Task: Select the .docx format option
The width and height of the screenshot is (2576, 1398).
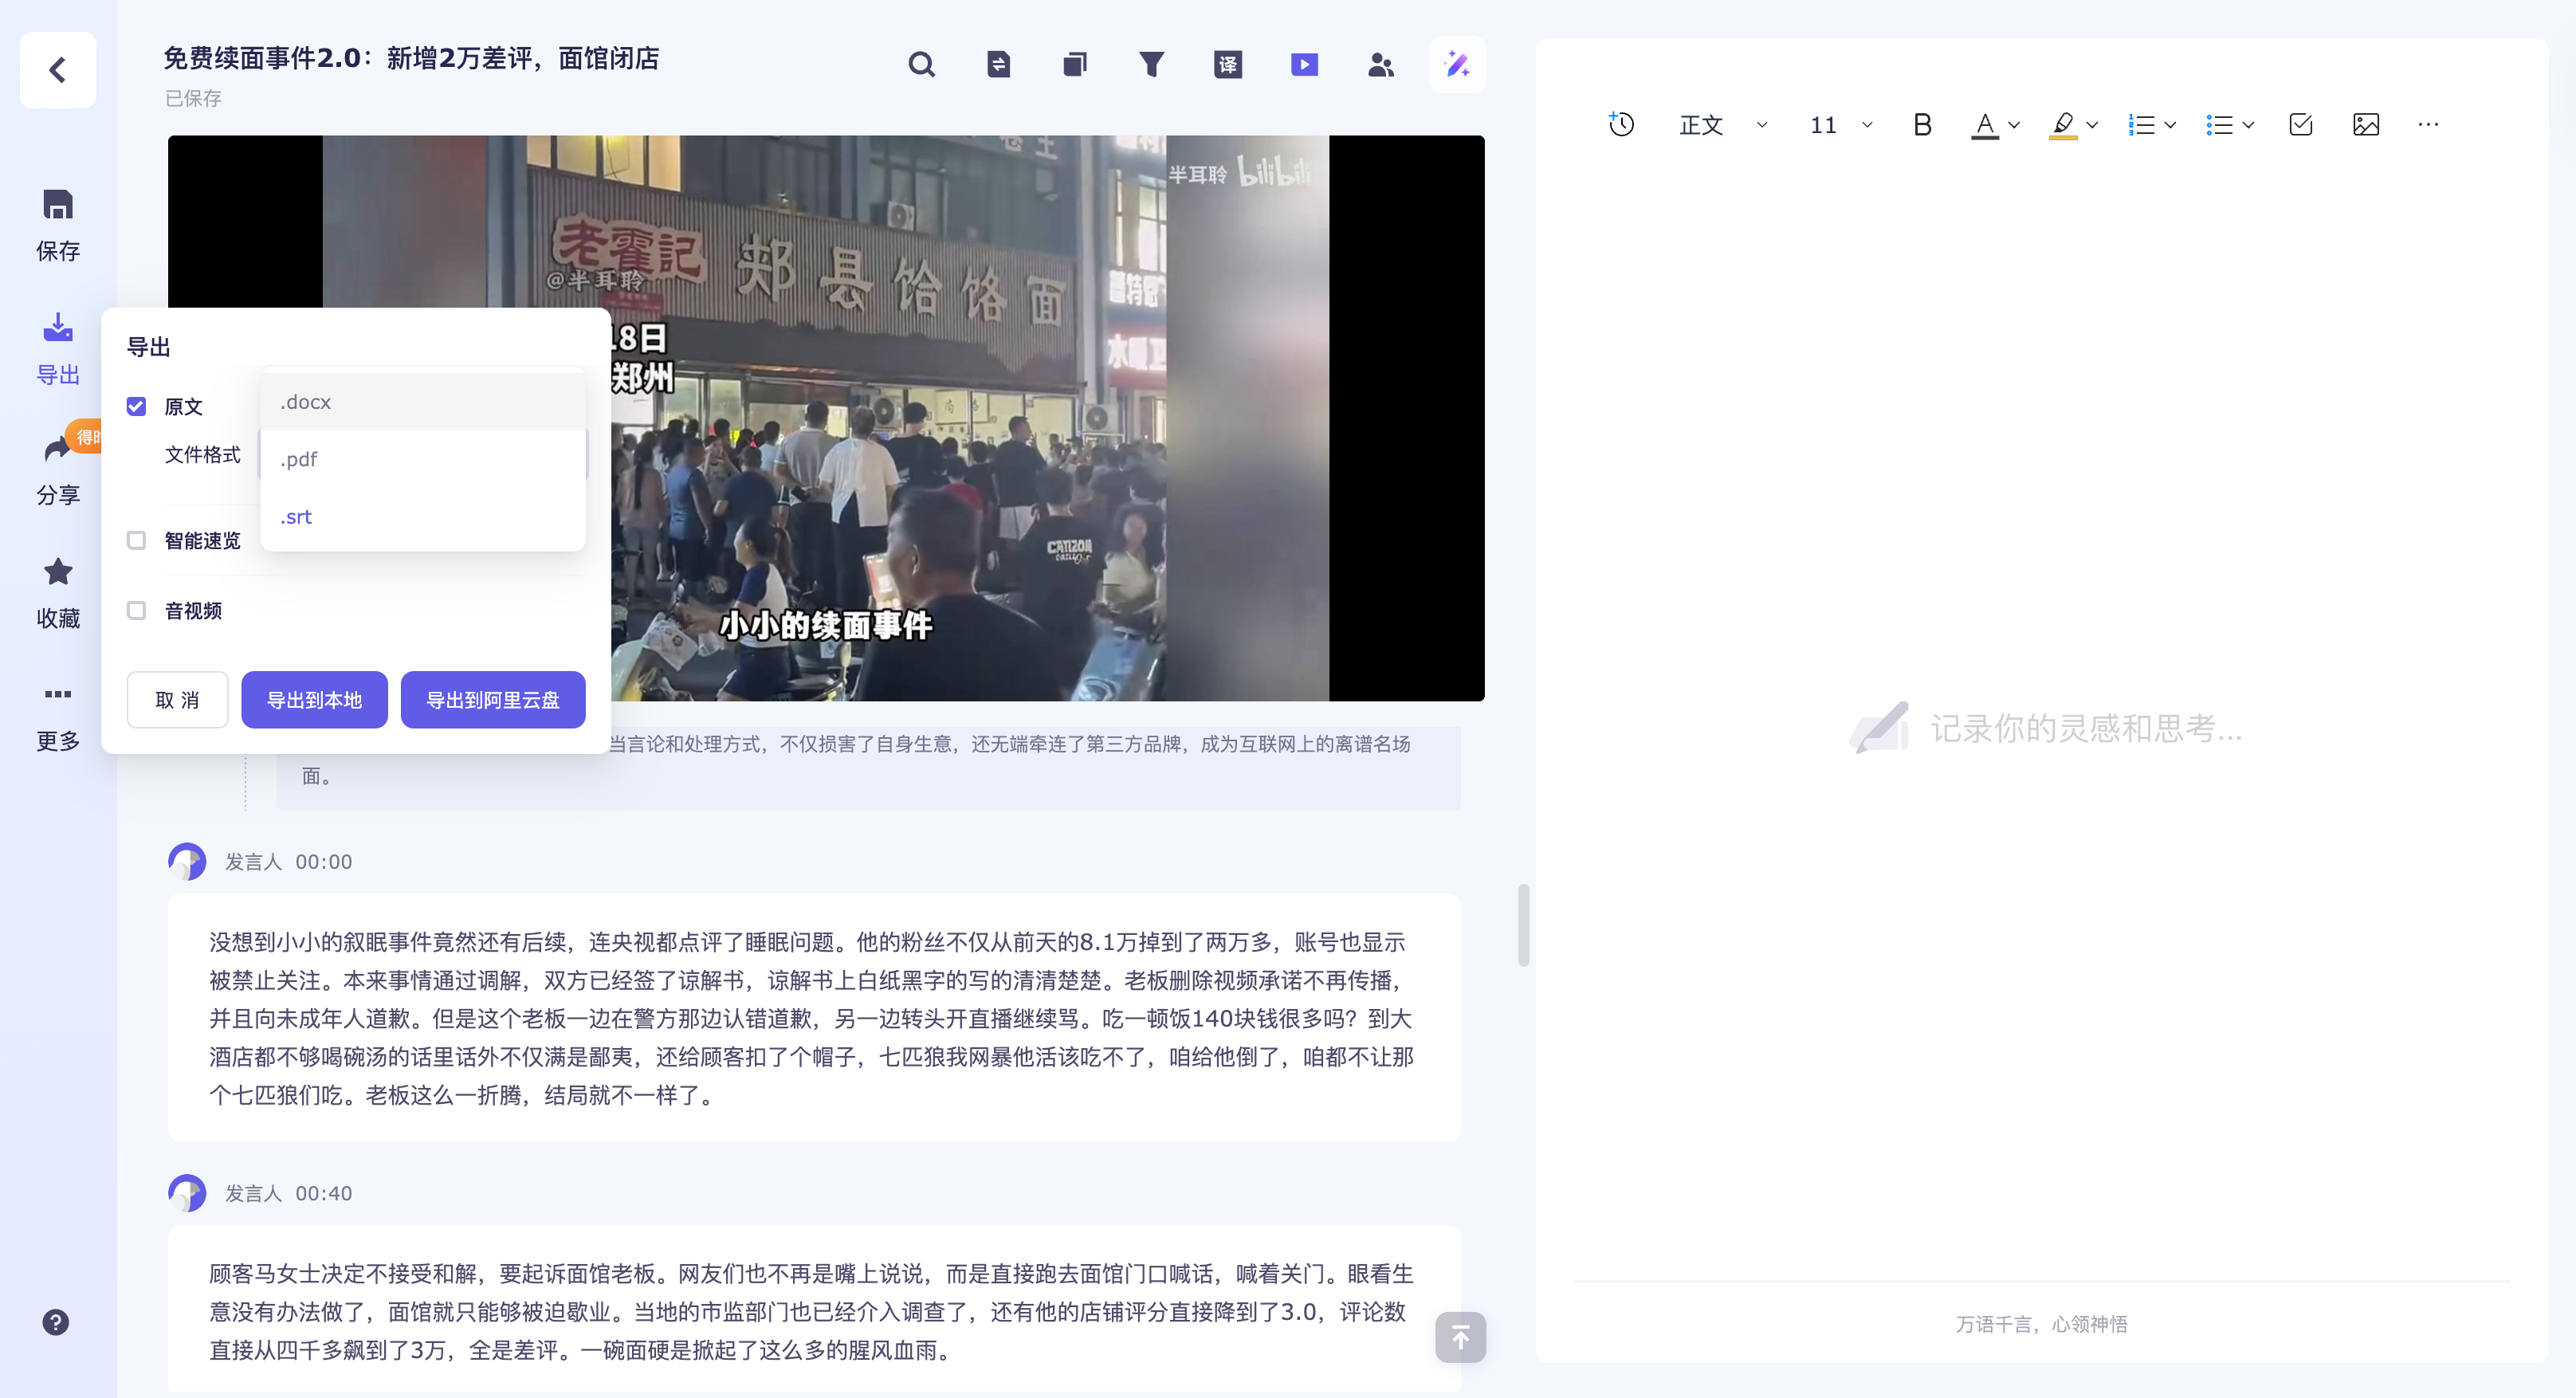Action: tap(422, 402)
